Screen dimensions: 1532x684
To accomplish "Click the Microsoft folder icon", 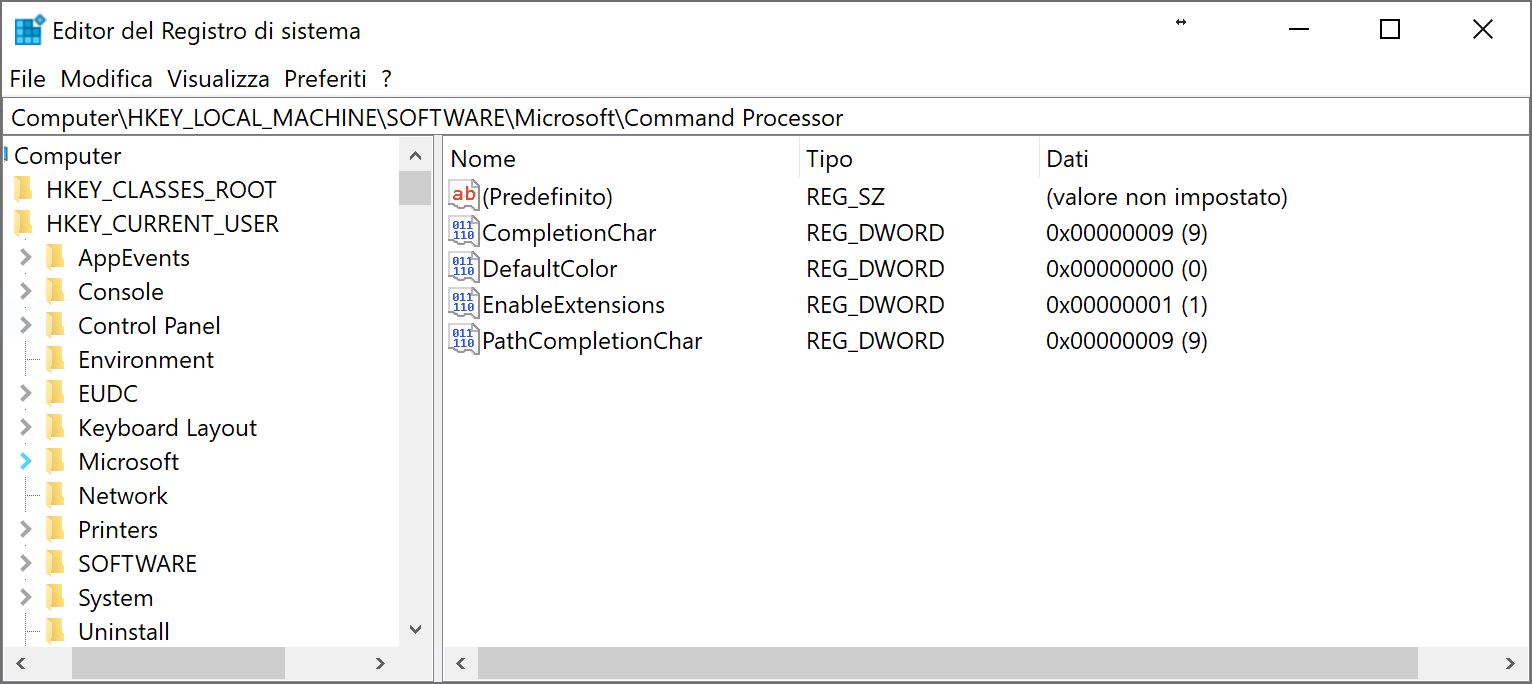I will pyautogui.click(x=56, y=462).
